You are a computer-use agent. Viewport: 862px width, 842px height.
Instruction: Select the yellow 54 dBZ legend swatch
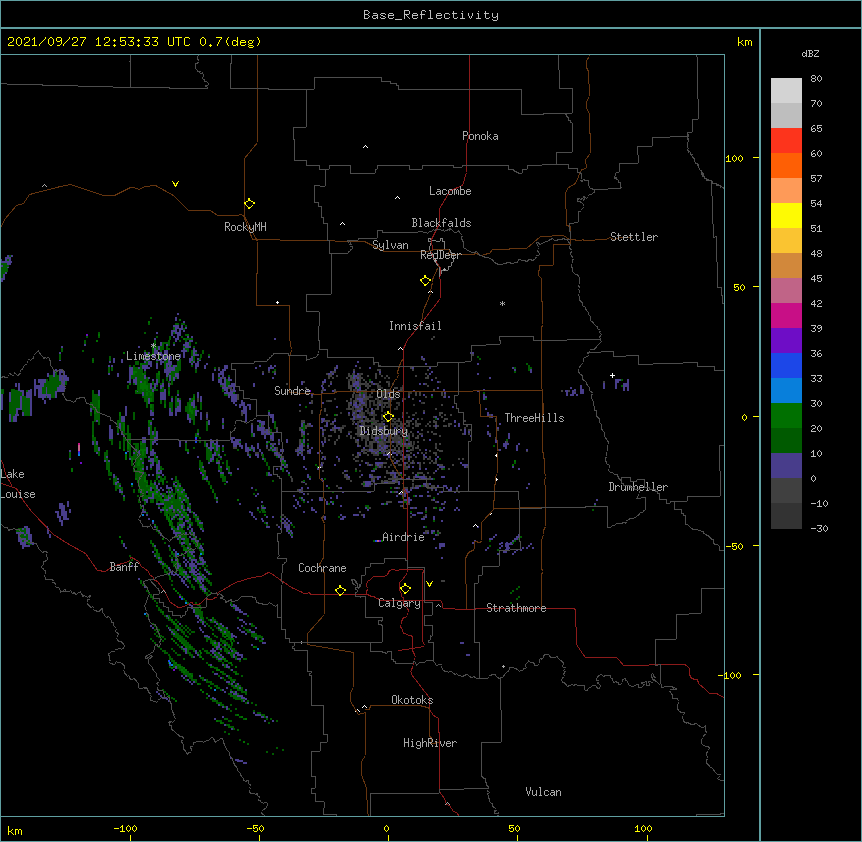click(786, 215)
